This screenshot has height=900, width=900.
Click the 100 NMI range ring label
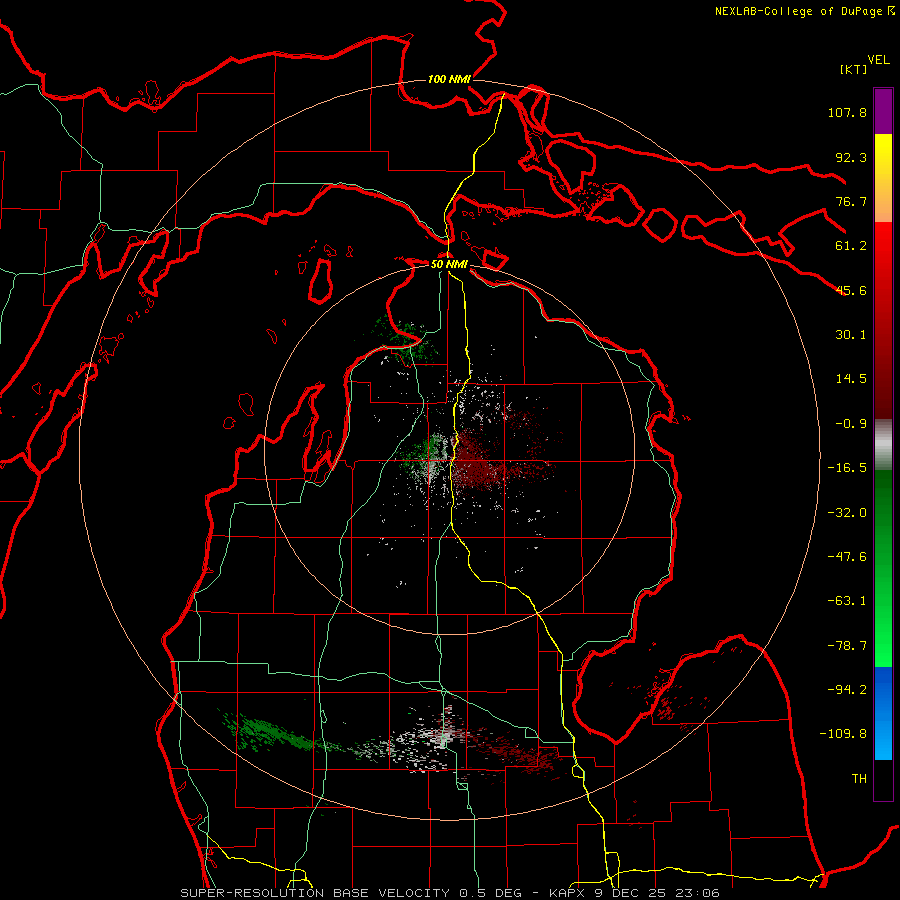(449, 79)
